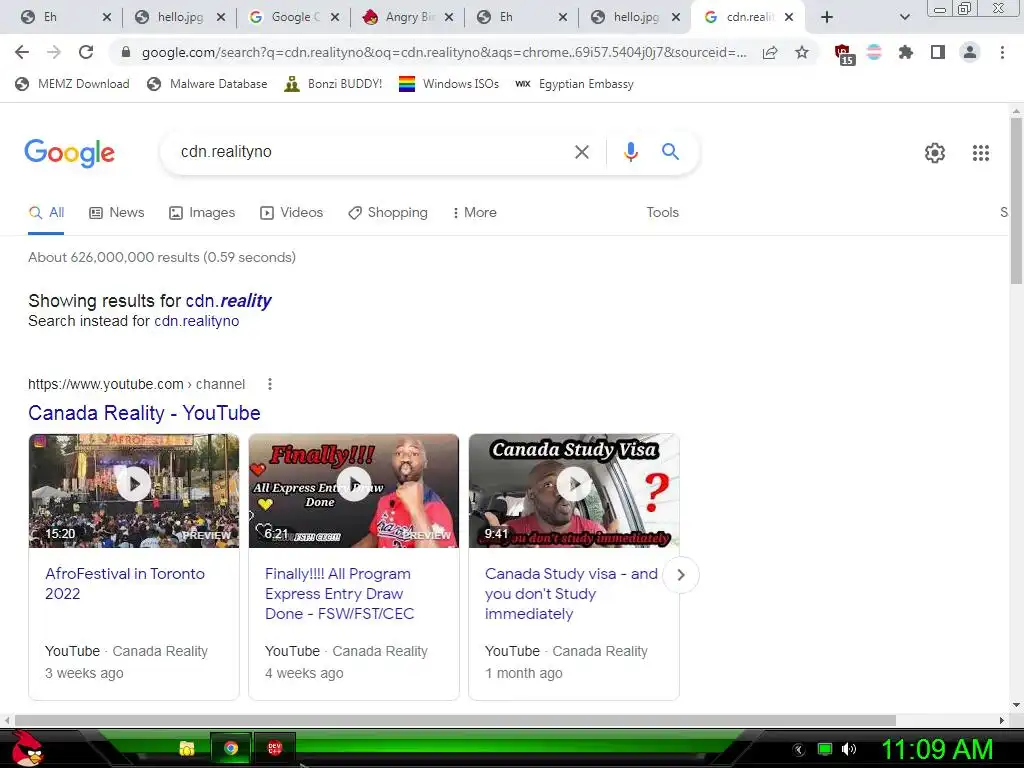1024x768 pixels.
Task: Close the Angry Birds browser tab
Action: 449,18
